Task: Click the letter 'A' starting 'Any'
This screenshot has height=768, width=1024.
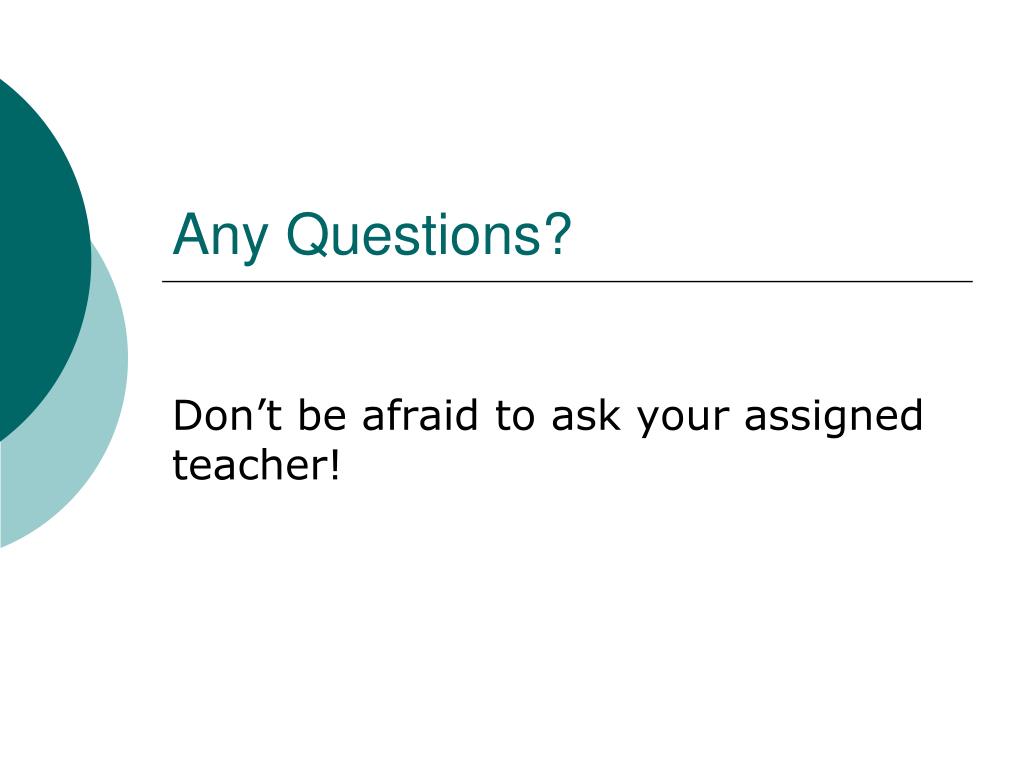Action: [x=191, y=234]
